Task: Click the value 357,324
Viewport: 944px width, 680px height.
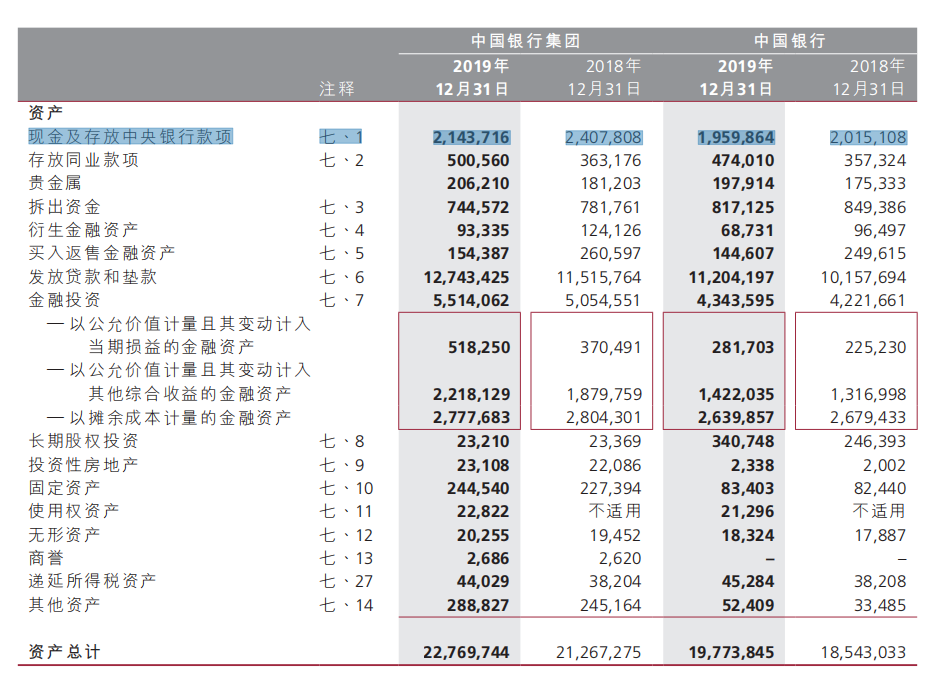Action: [875, 161]
